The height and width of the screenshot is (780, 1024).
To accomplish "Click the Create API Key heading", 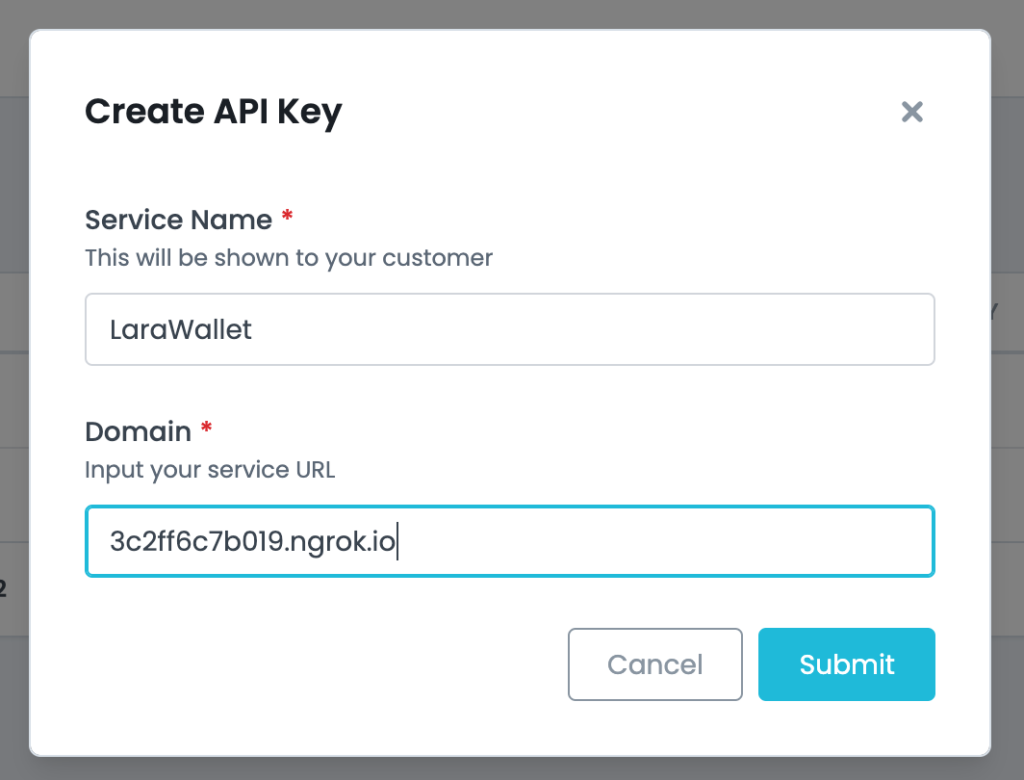I will pos(213,111).
